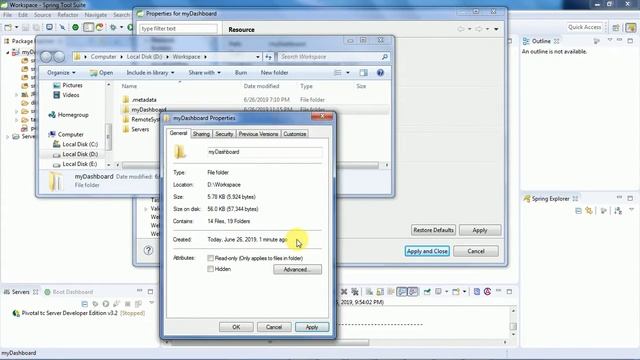Sort by Date modified column
The height and width of the screenshot is (360, 640).
(261, 86)
